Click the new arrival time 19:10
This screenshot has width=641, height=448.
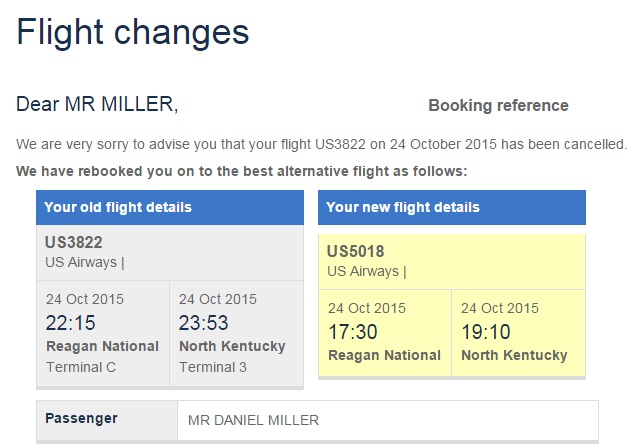485,331
